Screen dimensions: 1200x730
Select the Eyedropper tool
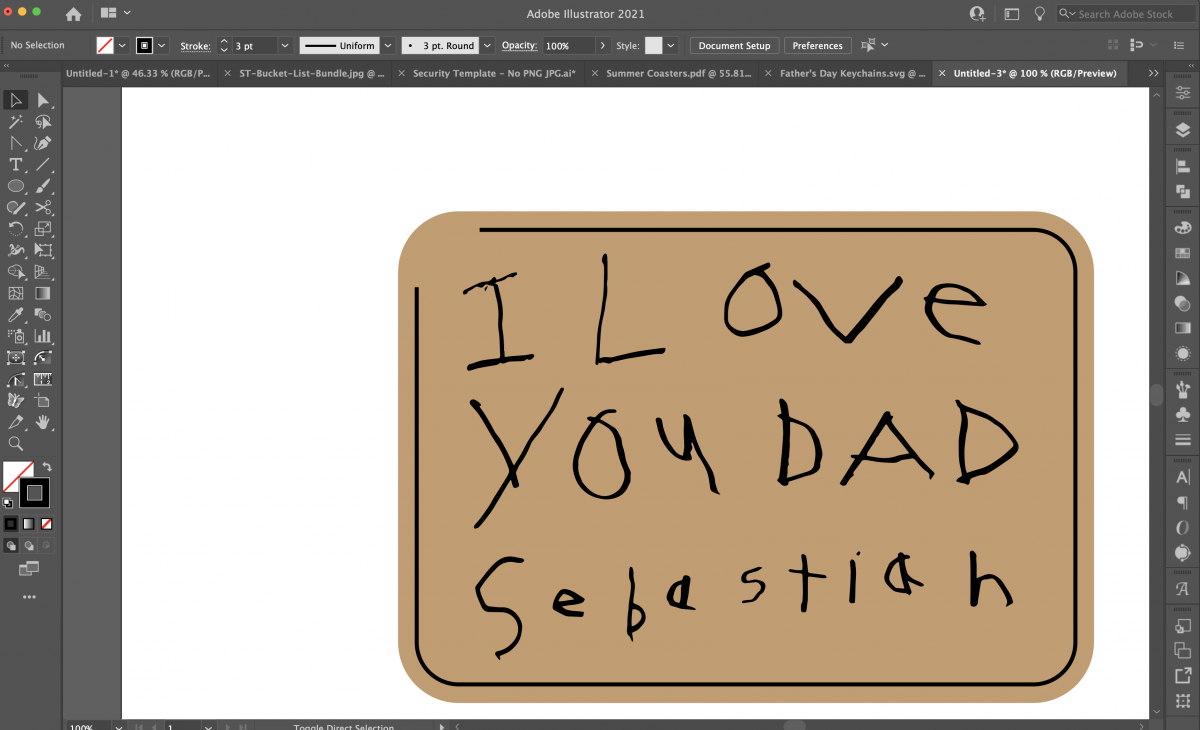click(x=16, y=315)
